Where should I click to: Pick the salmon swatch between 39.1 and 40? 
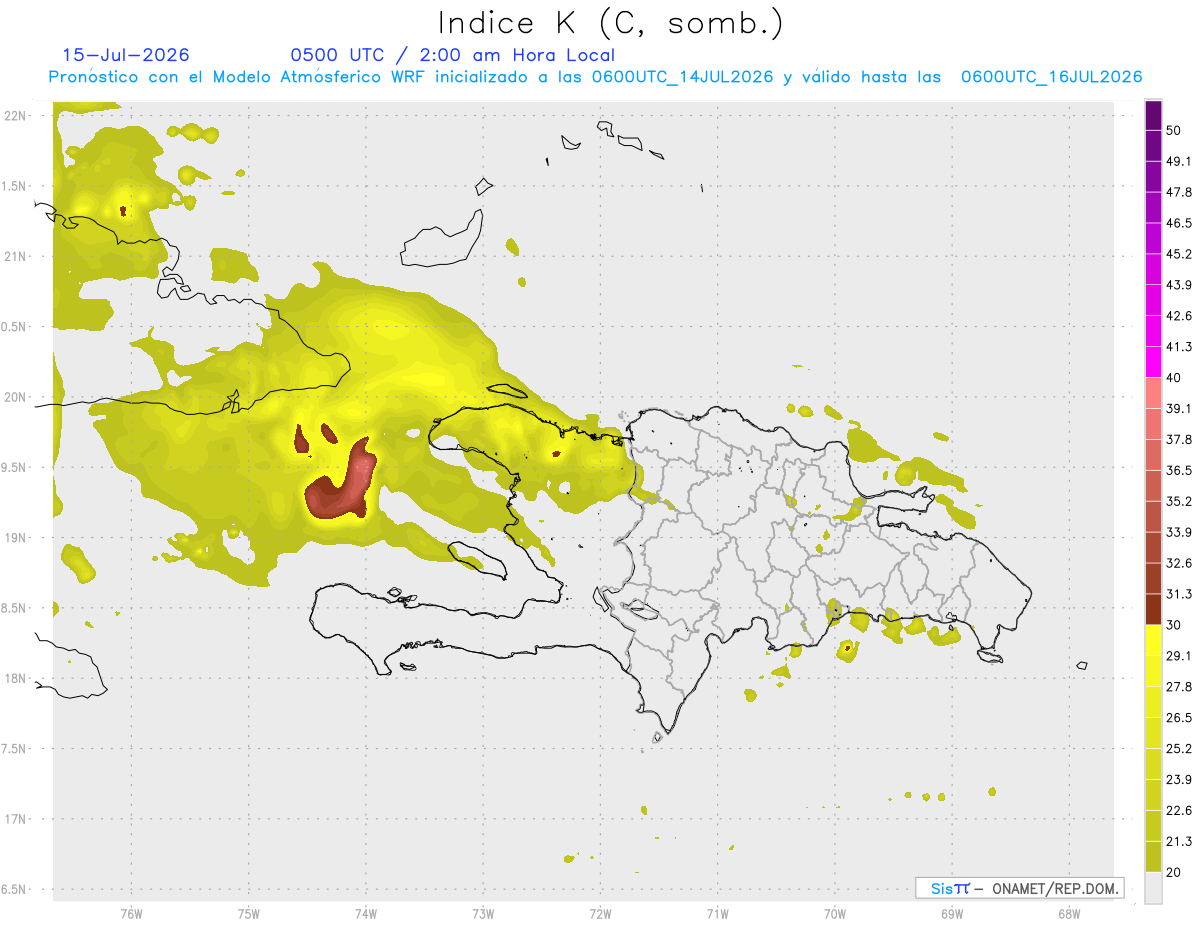[x=1153, y=393]
